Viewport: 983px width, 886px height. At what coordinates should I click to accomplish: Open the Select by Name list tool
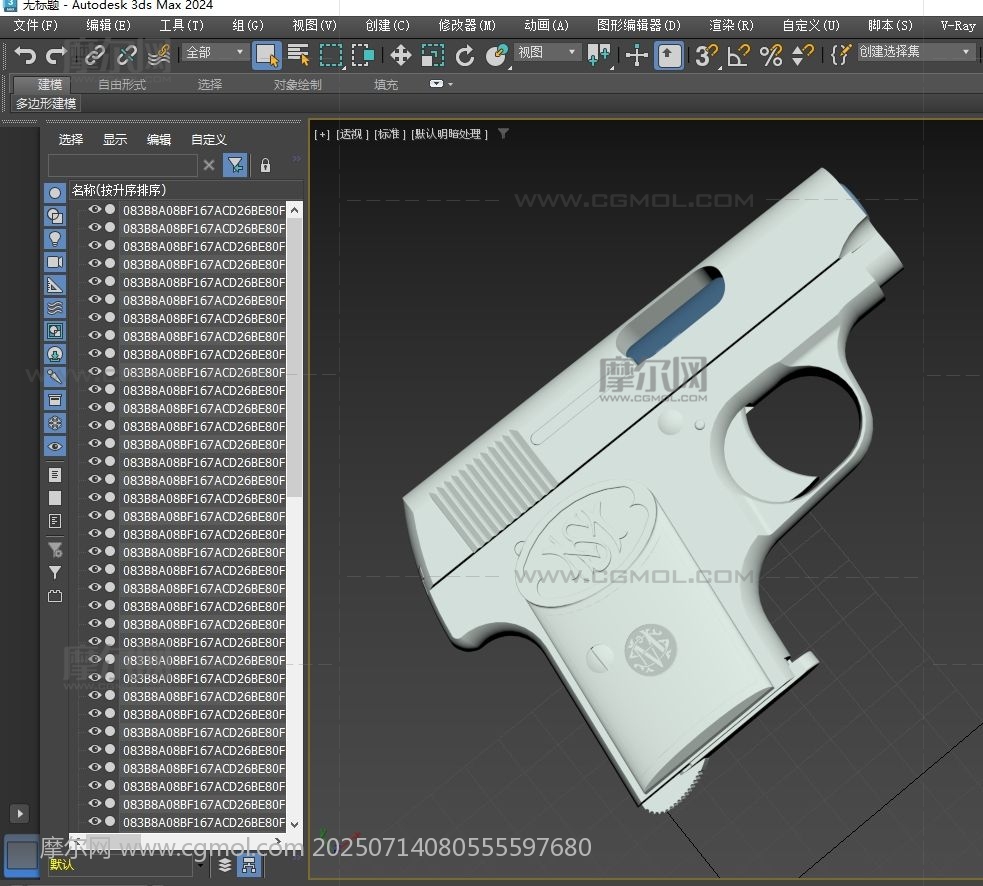pos(298,55)
